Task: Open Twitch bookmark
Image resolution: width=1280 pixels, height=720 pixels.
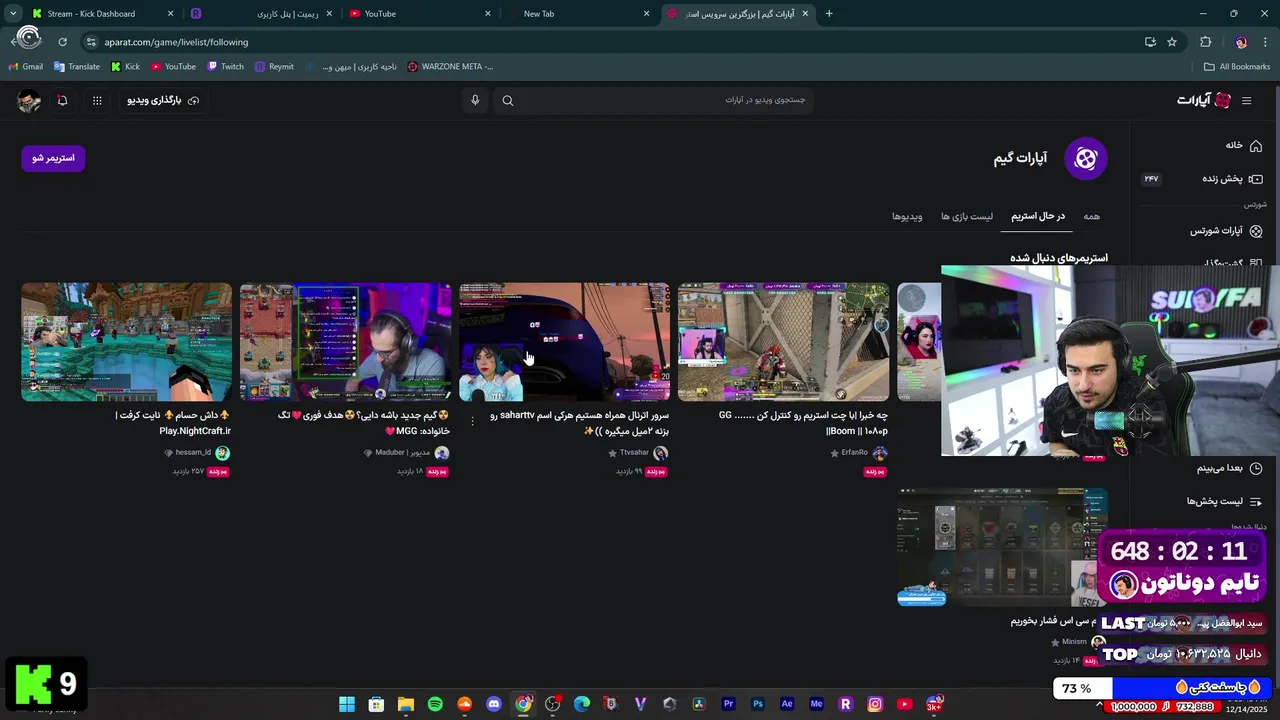Action: (225, 67)
